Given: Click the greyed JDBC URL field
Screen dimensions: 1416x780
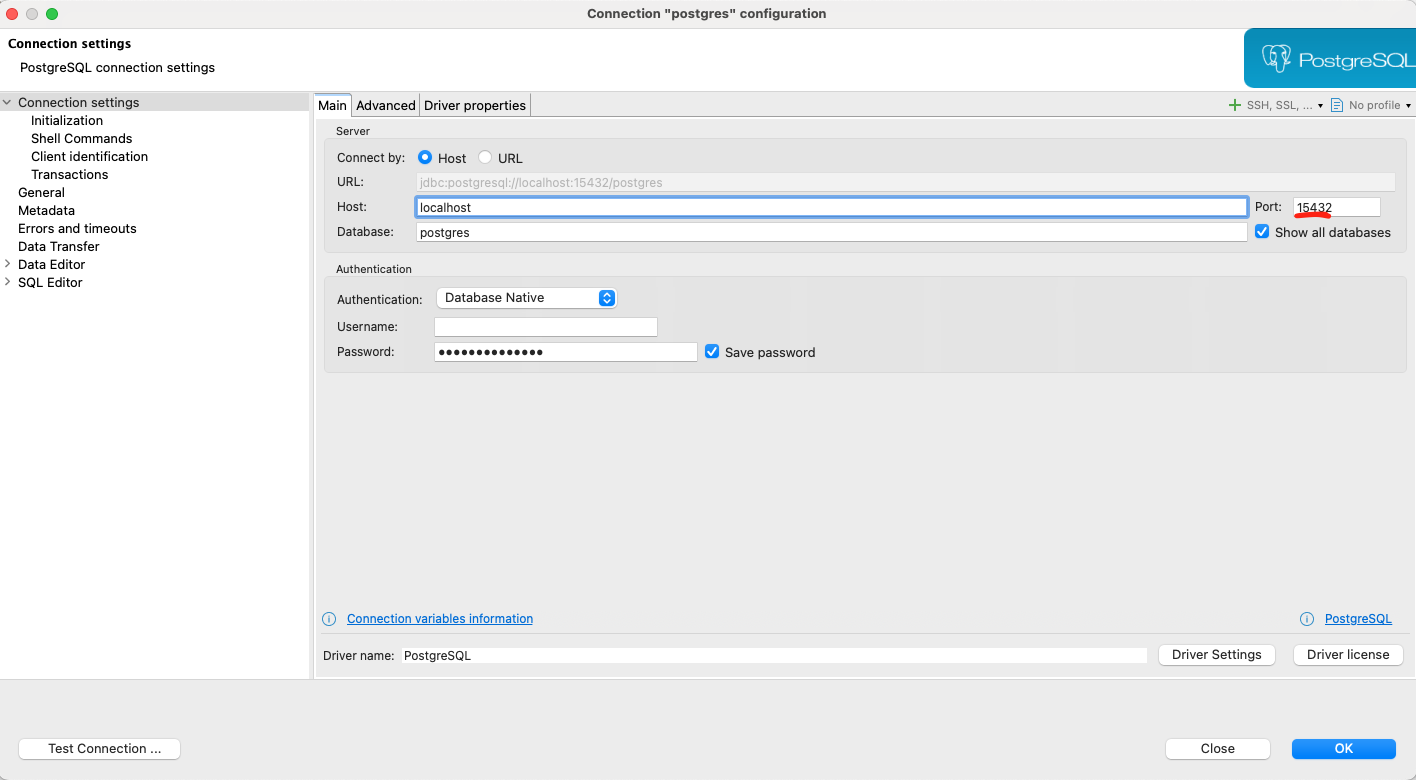Looking at the screenshot, I should [905, 182].
